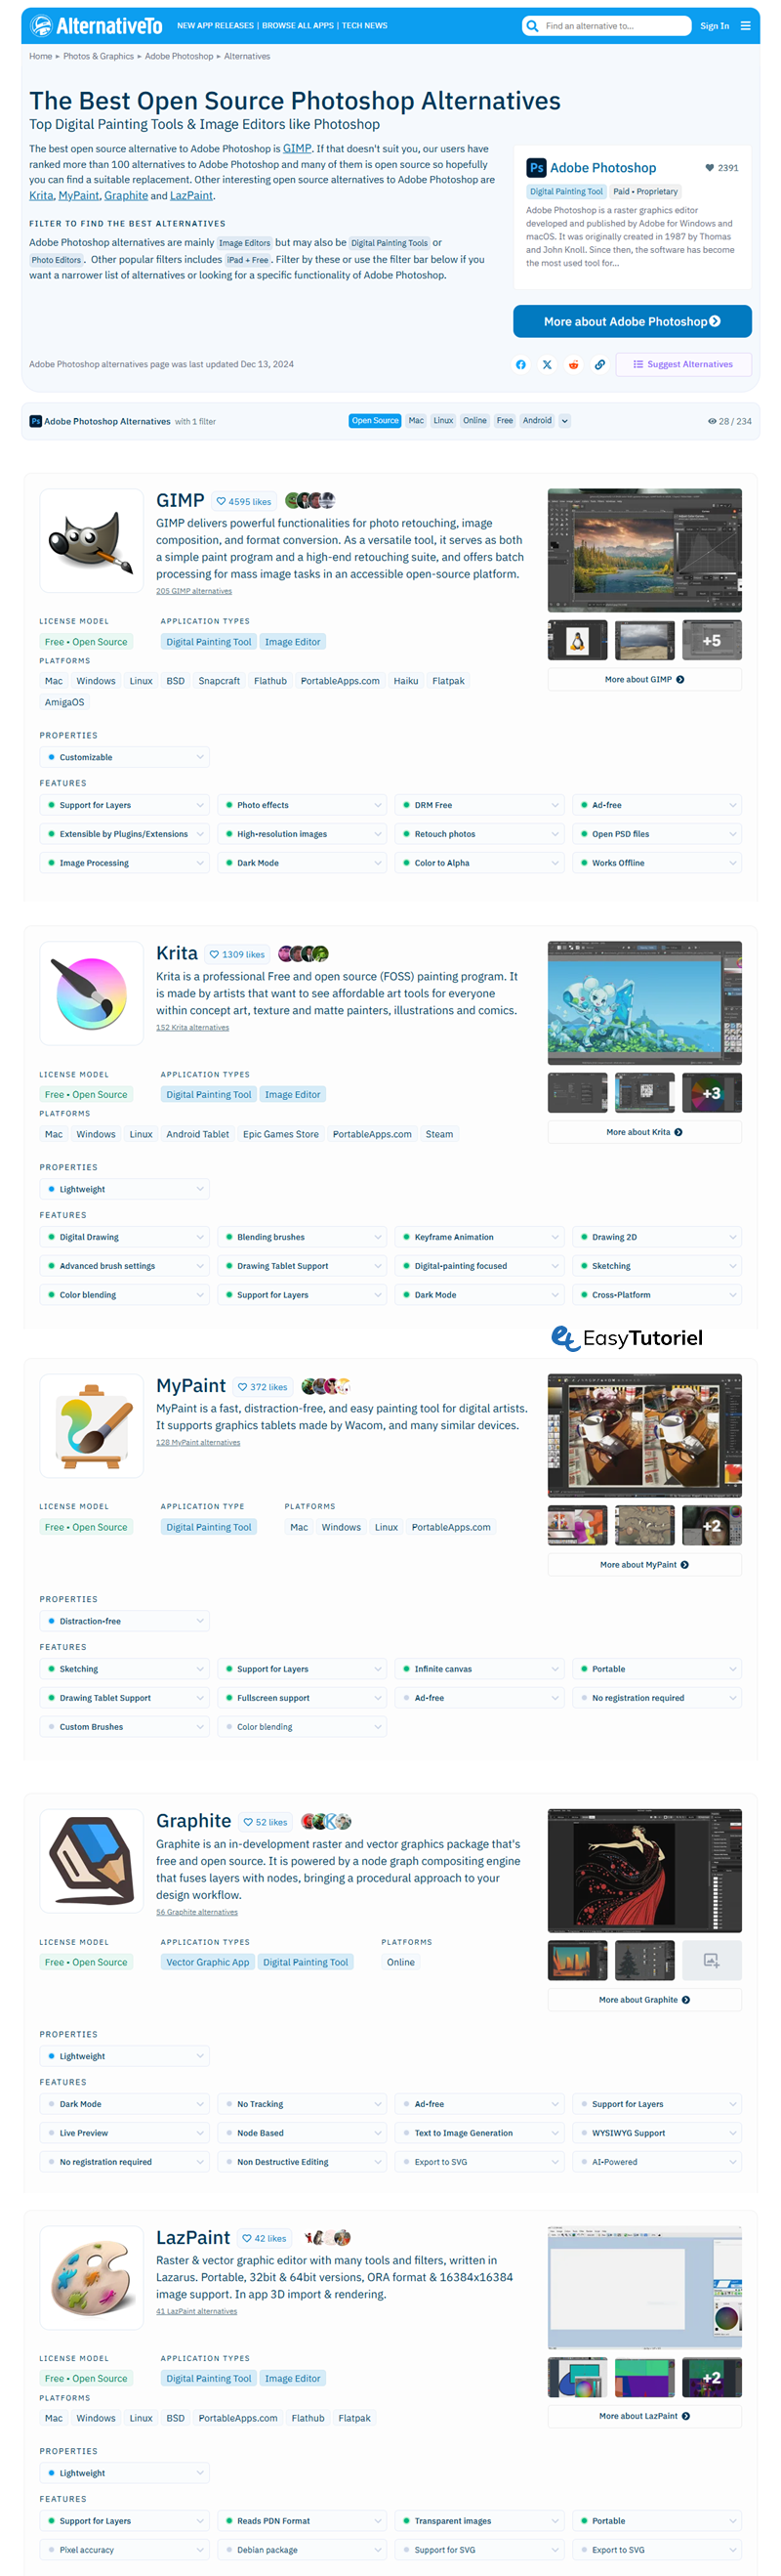The height and width of the screenshot is (2576, 781).
Task: Expand MyPaint Infinite canvas feature
Action: pos(479,1669)
